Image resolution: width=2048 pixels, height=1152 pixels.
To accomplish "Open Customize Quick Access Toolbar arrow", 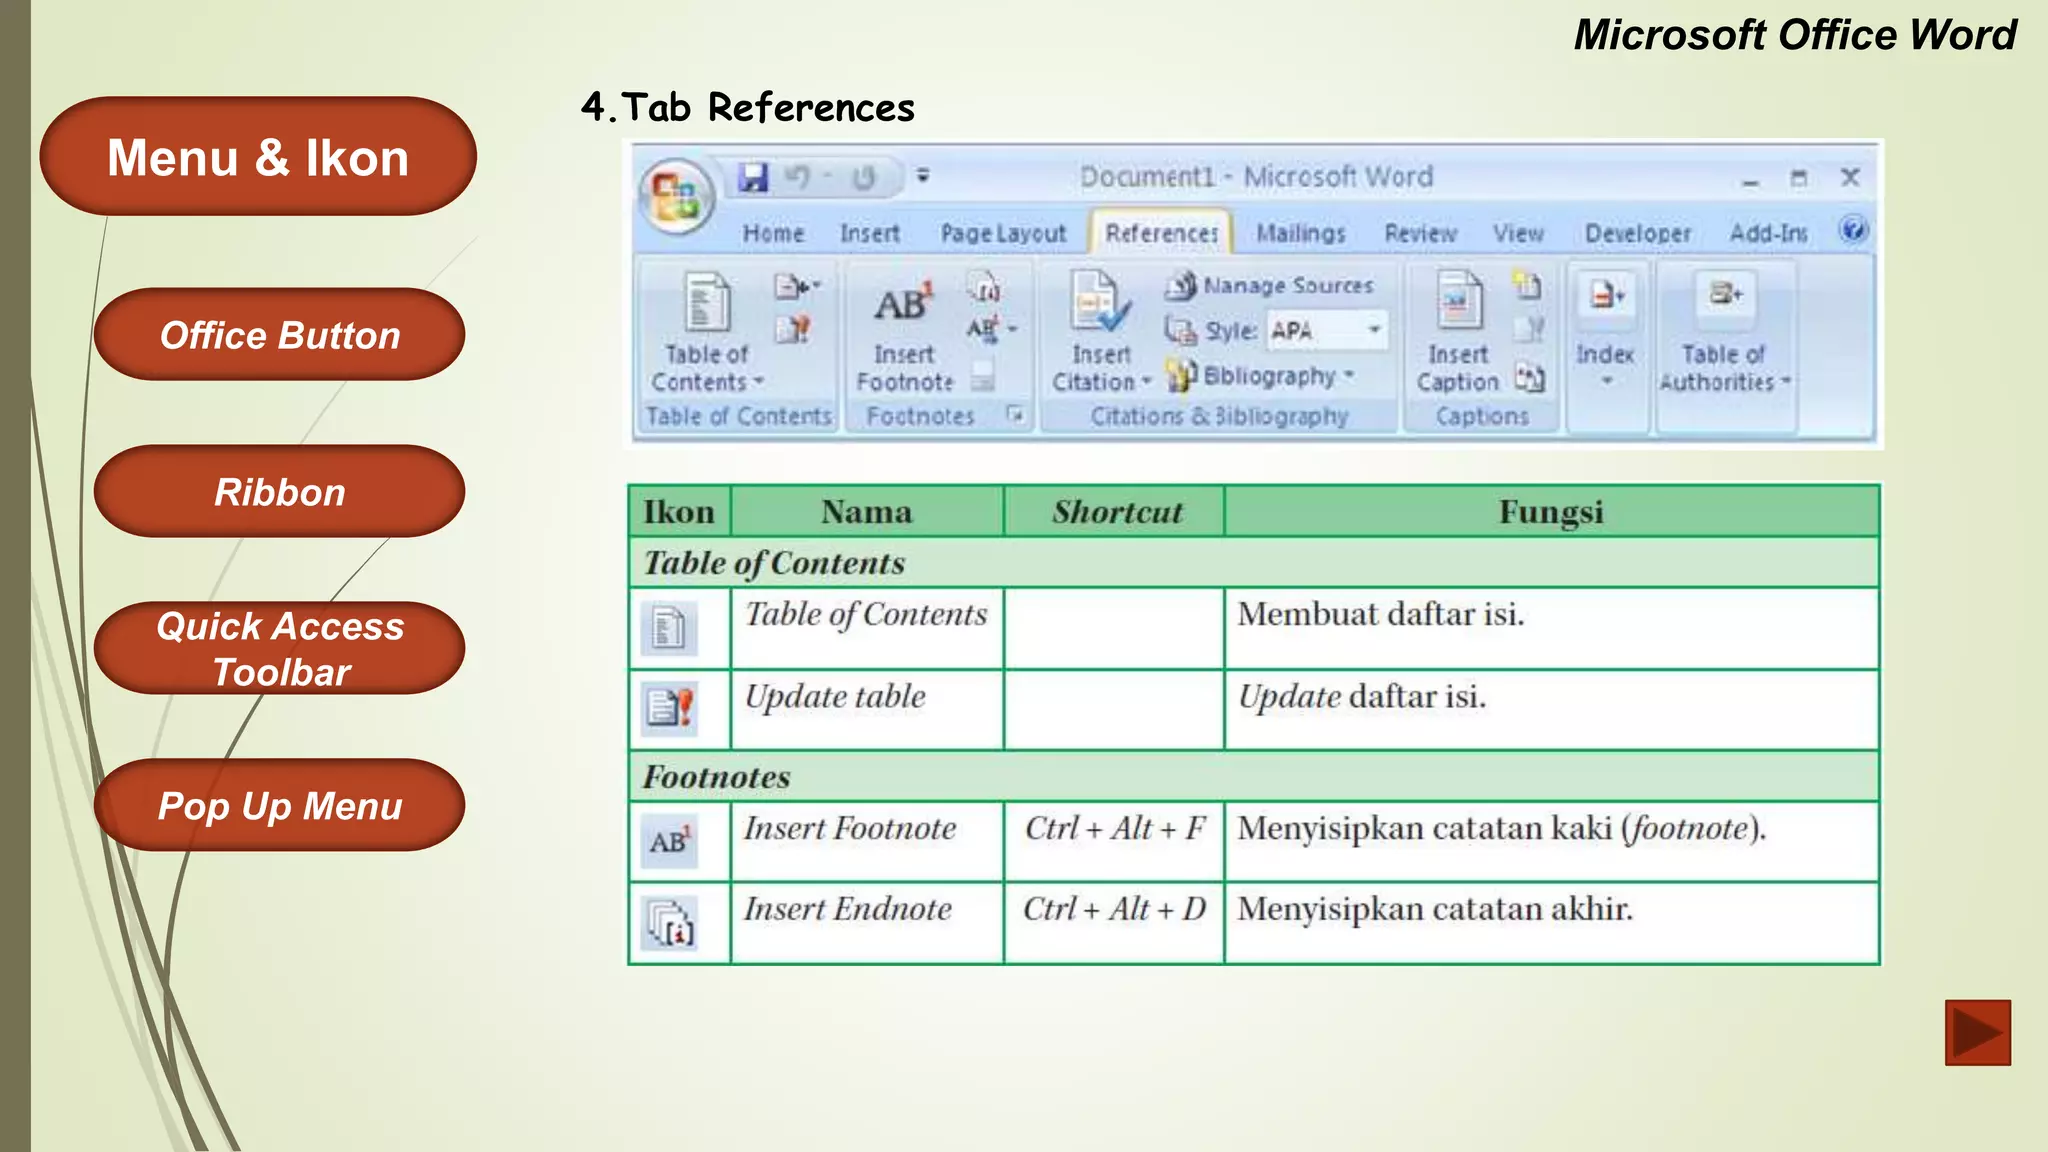I will click(x=923, y=176).
